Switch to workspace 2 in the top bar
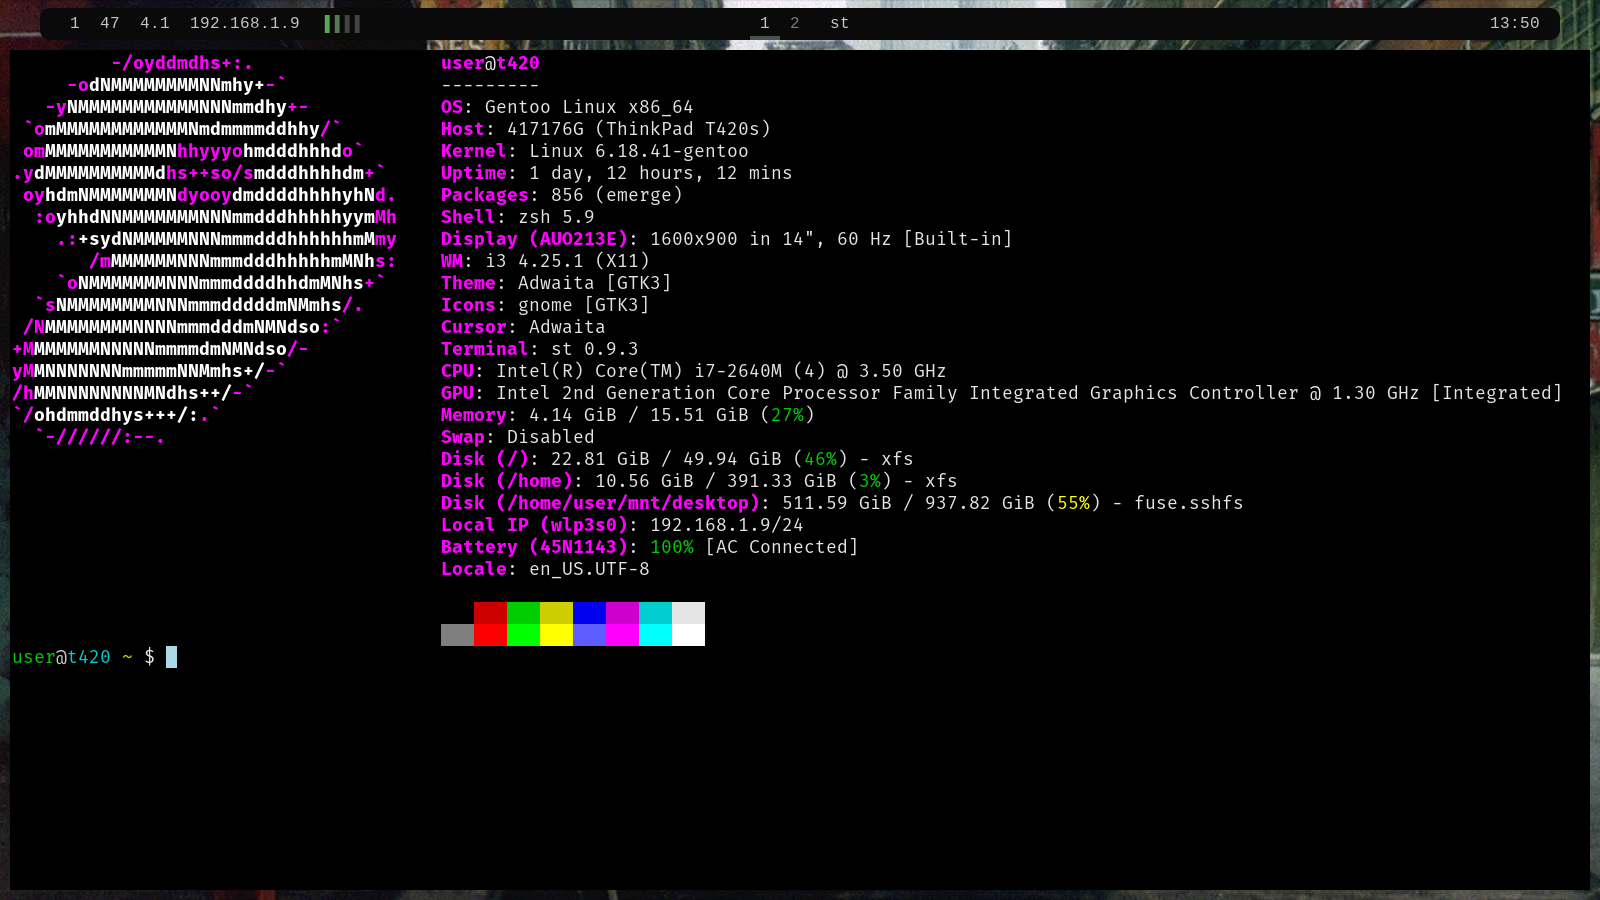 coord(795,23)
